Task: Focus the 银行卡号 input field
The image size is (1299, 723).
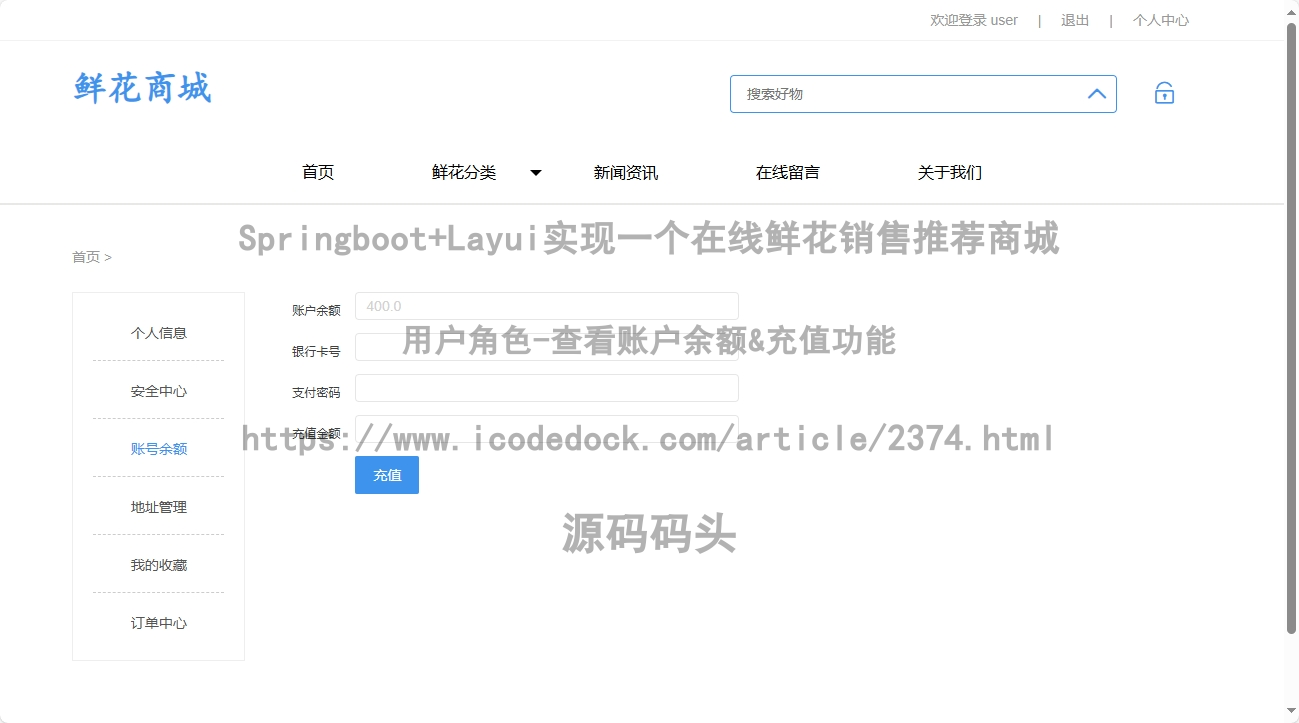Action: (547, 347)
